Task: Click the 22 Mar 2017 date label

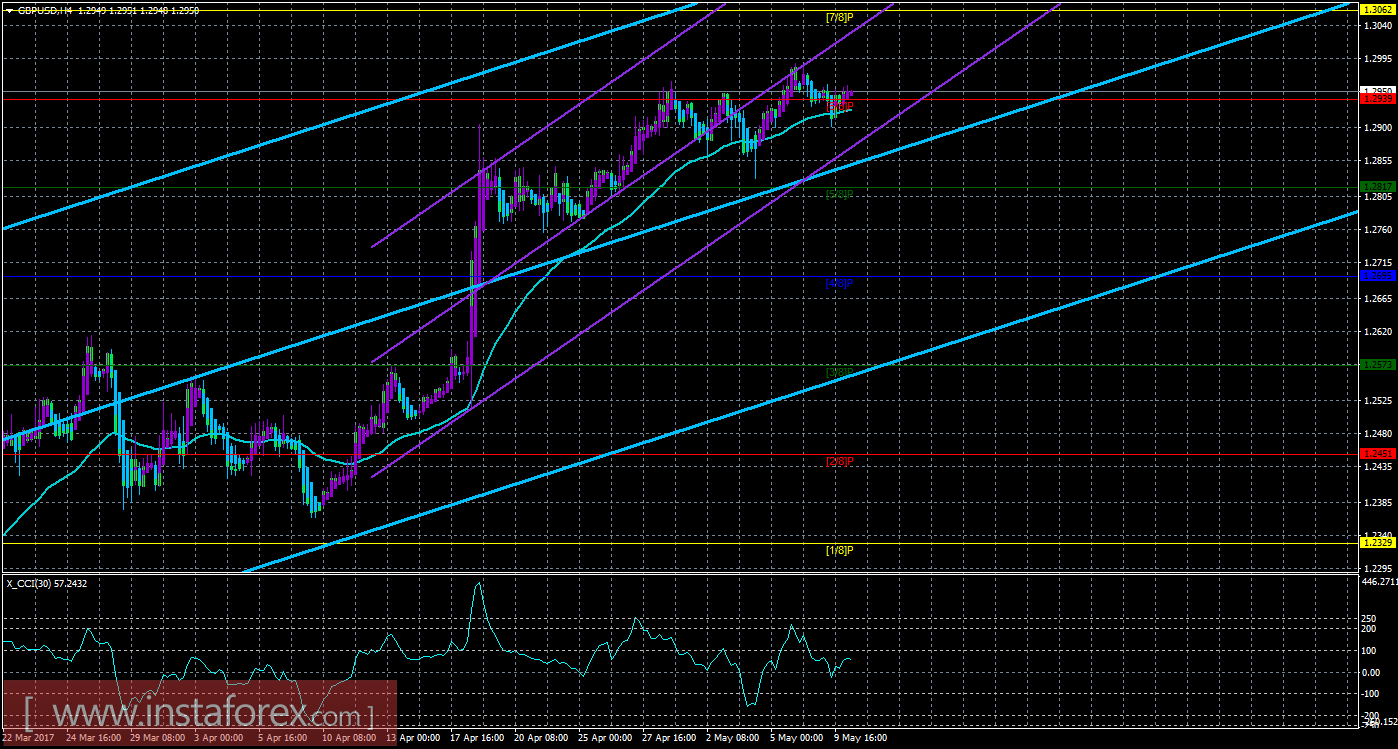Action: [x=28, y=737]
